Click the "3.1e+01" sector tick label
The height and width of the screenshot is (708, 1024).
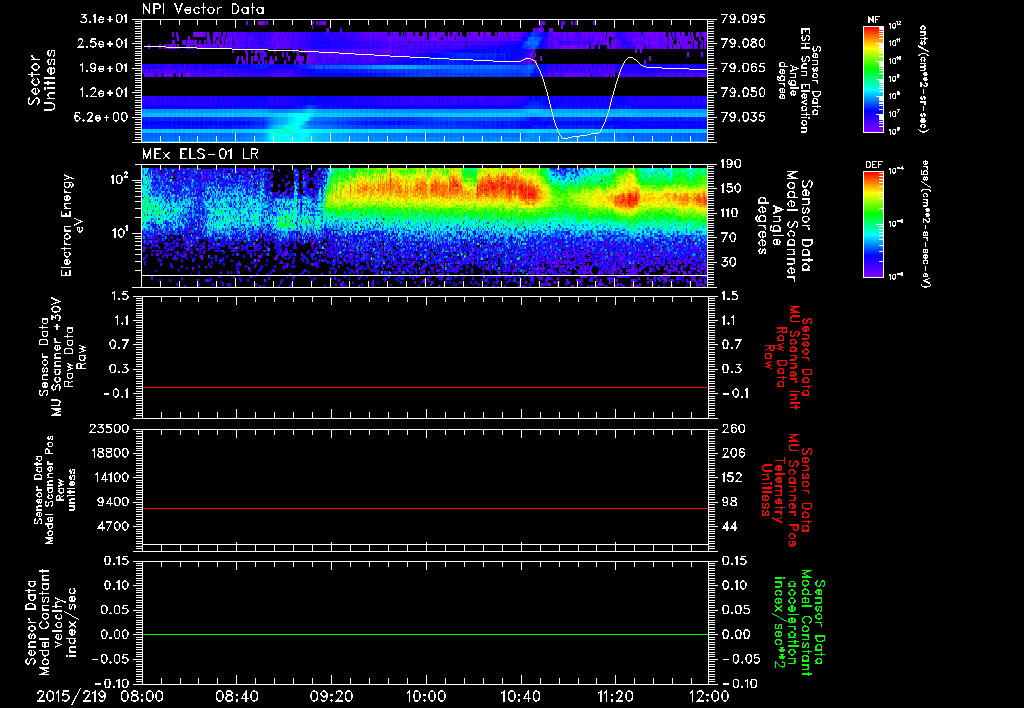(103, 19)
